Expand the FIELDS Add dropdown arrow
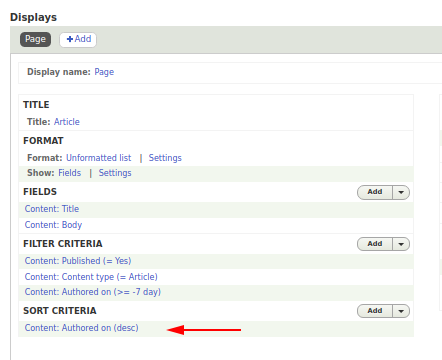 (x=401, y=192)
